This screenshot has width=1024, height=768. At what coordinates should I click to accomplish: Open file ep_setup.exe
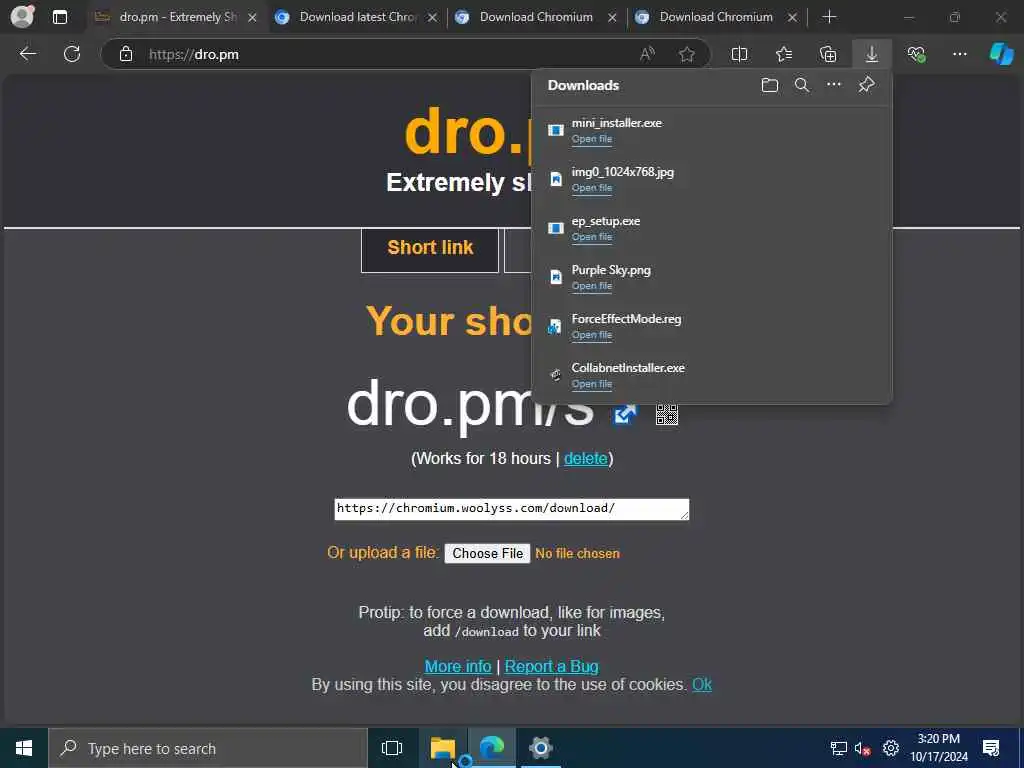[x=592, y=236]
